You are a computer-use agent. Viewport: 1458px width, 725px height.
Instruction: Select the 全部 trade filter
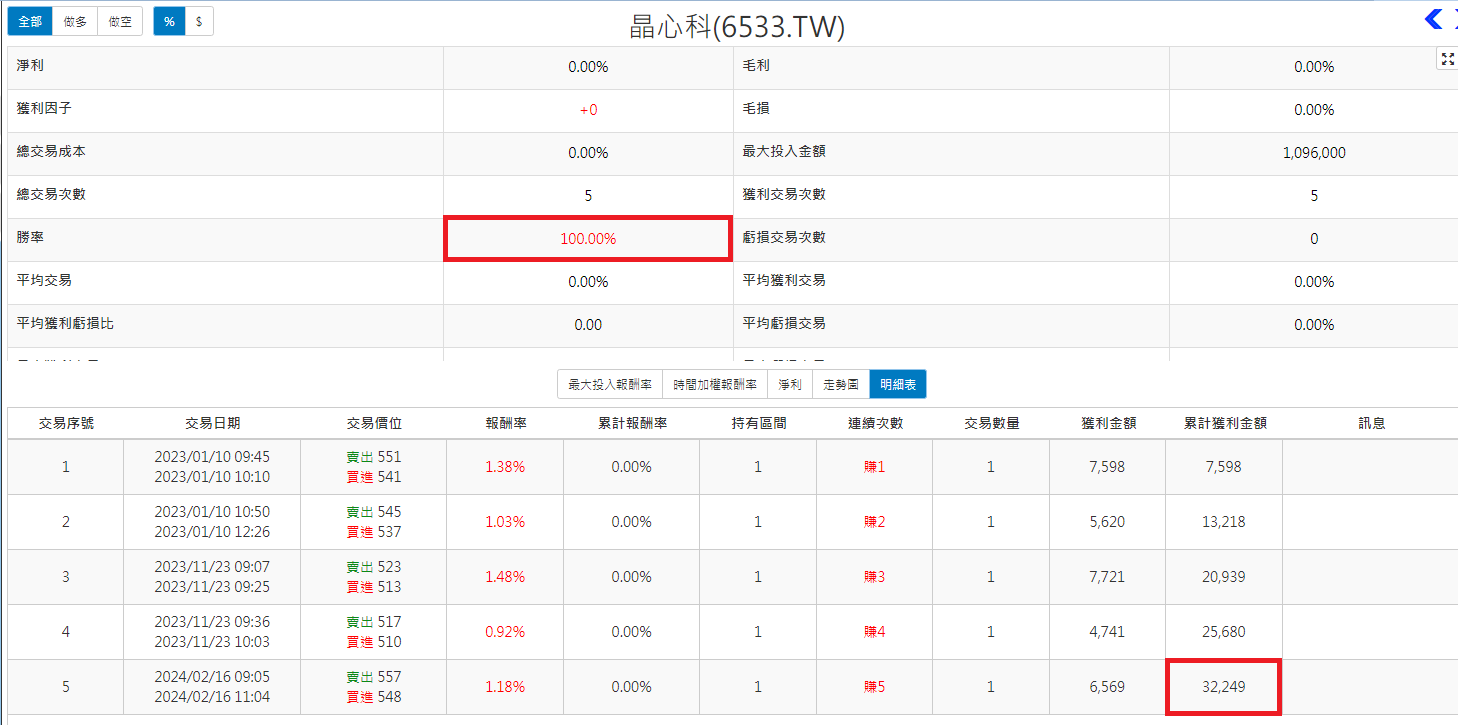point(30,21)
